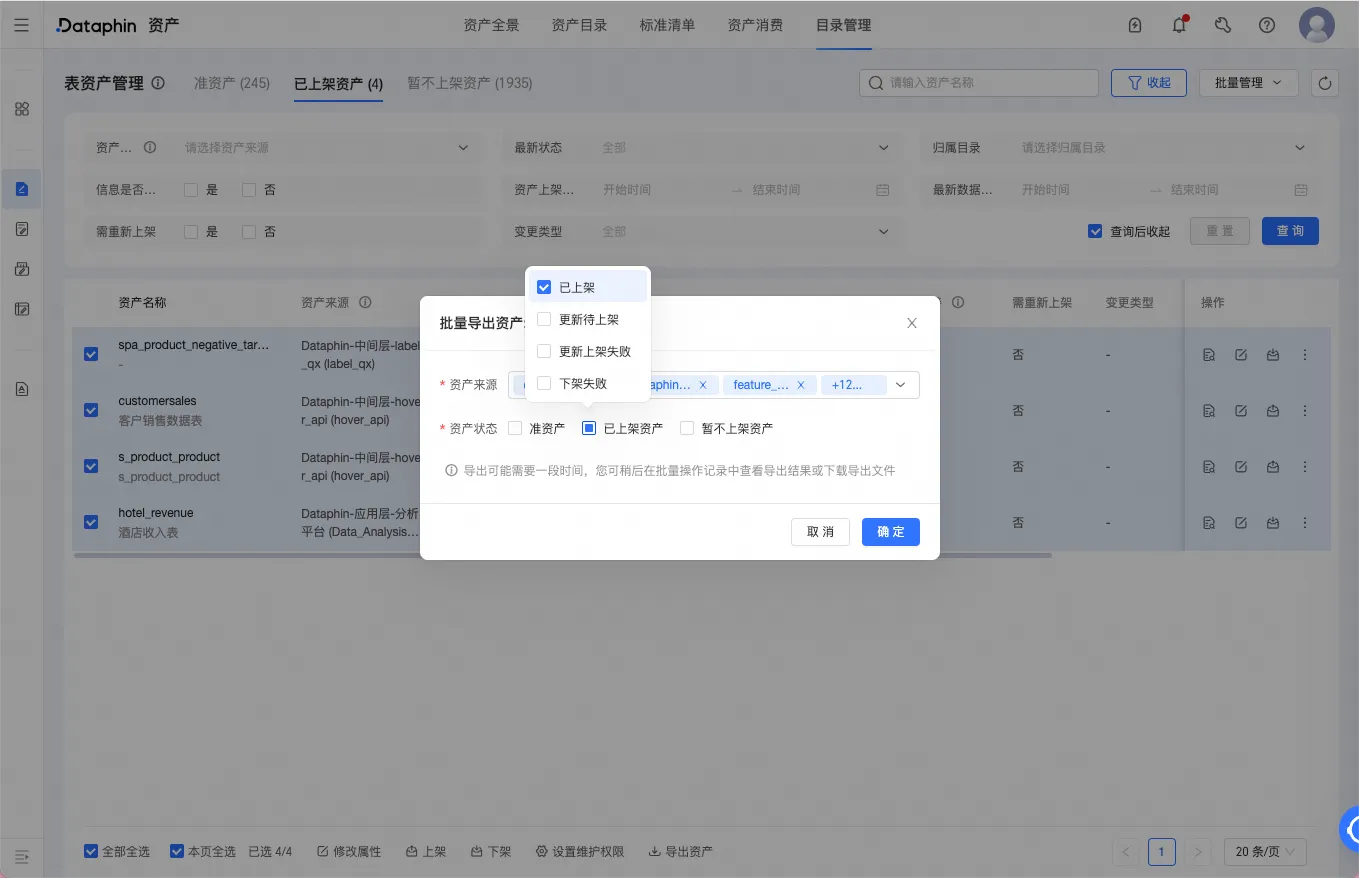
Task: Click 修改属性 in the bottom bar
Action: [x=349, y=852]
